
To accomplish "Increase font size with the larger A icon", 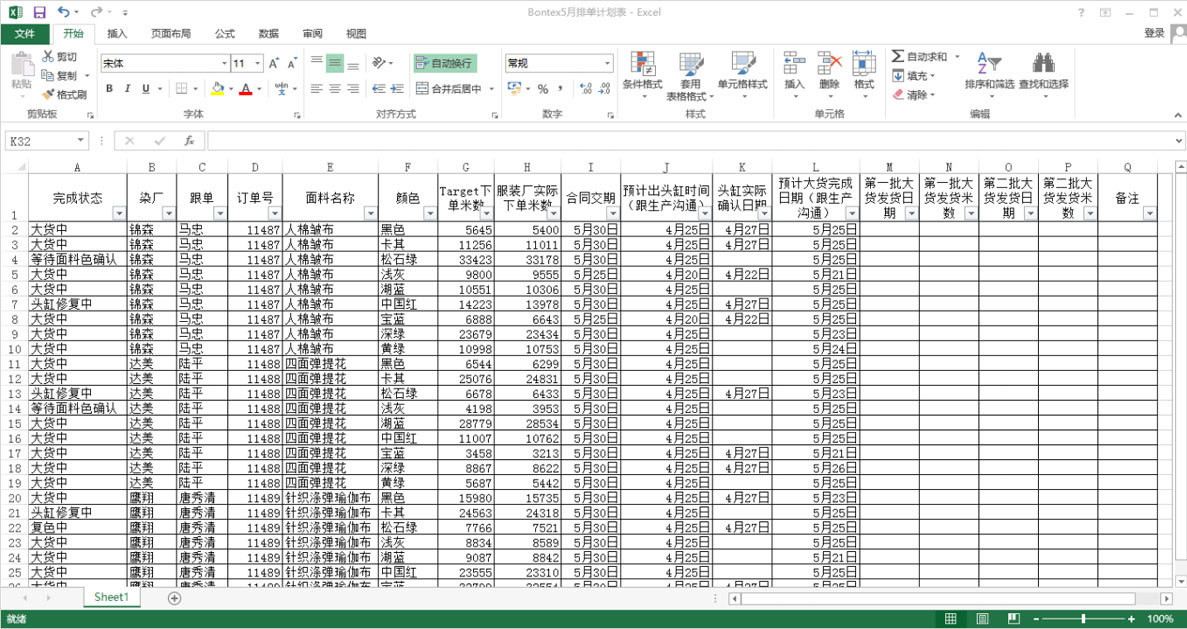I will click(273, 64).
